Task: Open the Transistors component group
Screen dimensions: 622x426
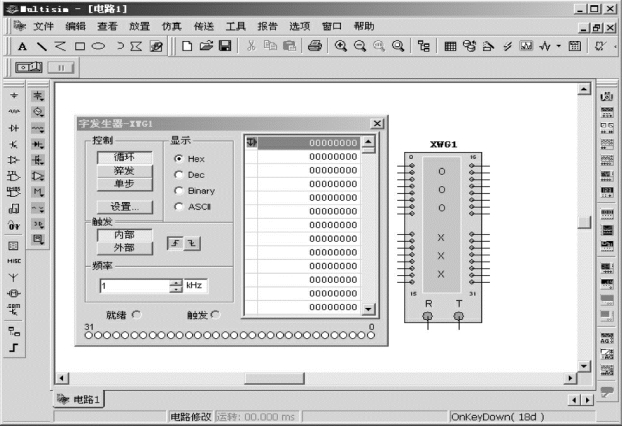Action: pyautogui.click(x=14, y=144)
